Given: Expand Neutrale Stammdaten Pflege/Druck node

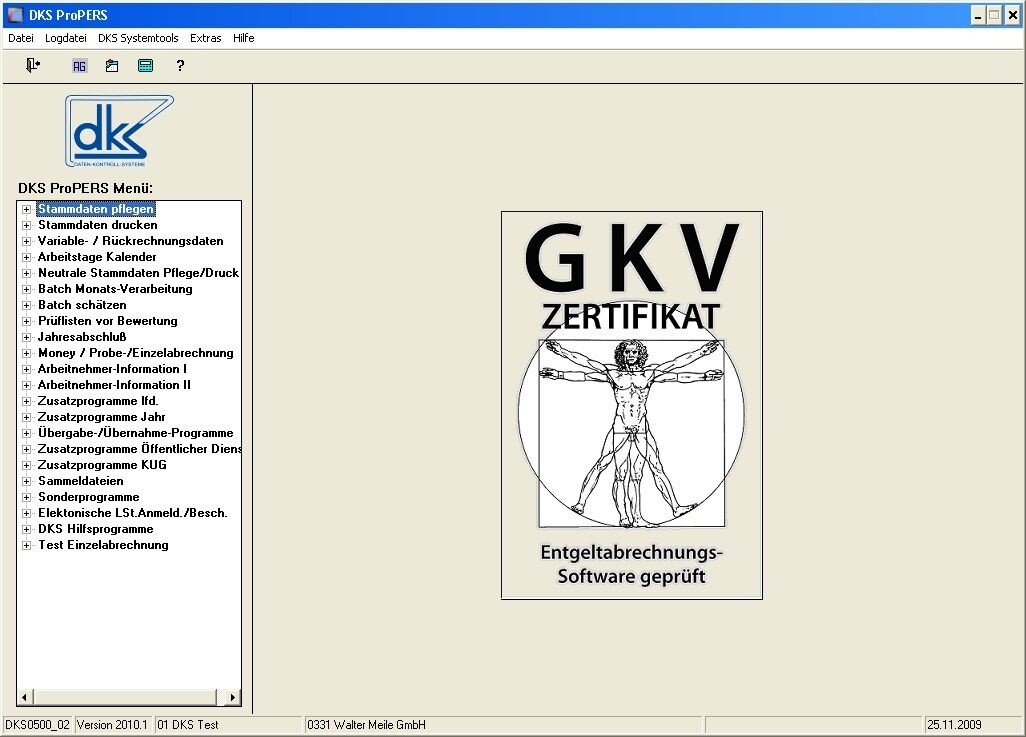Looking at the screenshot, I should click(26, 274).
